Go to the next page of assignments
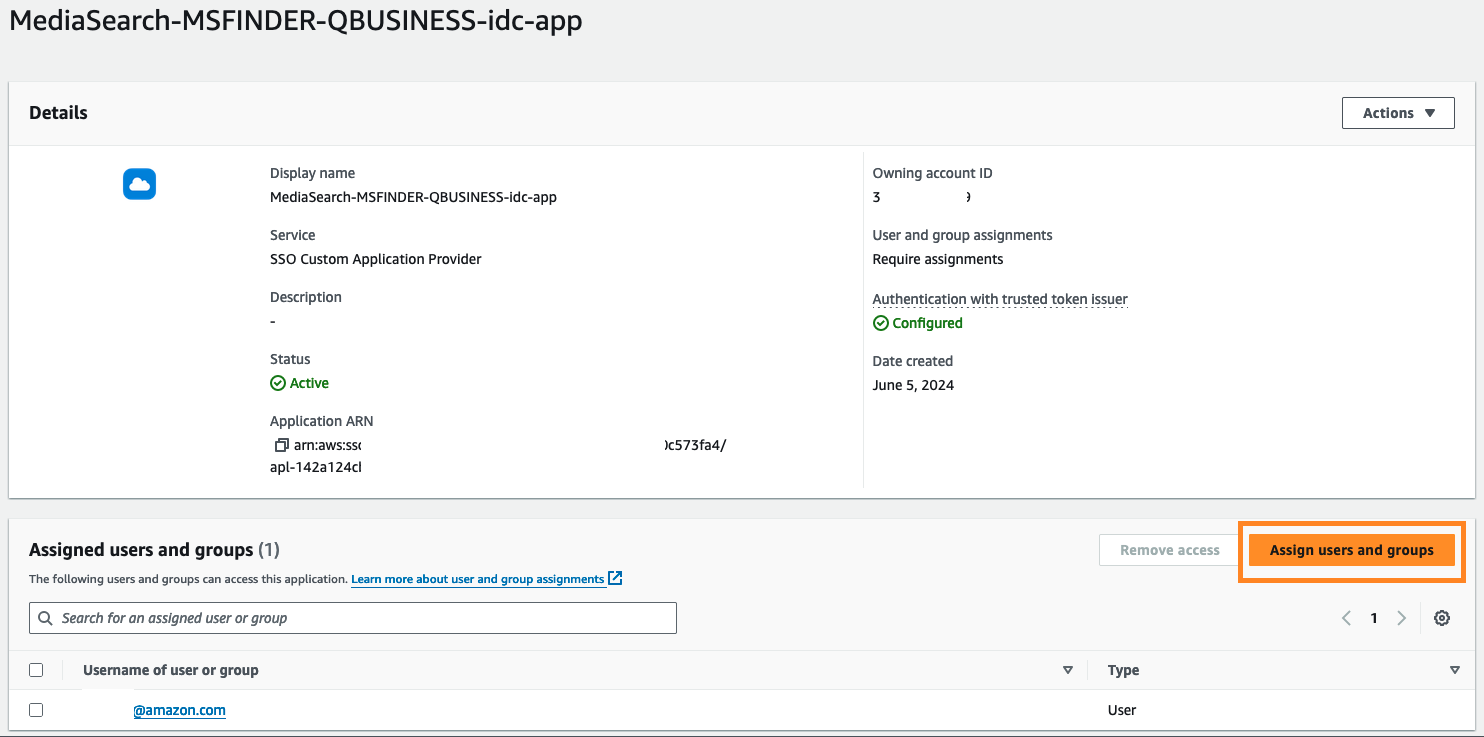Screen dimensions: 1484x737 (1402, 618)
